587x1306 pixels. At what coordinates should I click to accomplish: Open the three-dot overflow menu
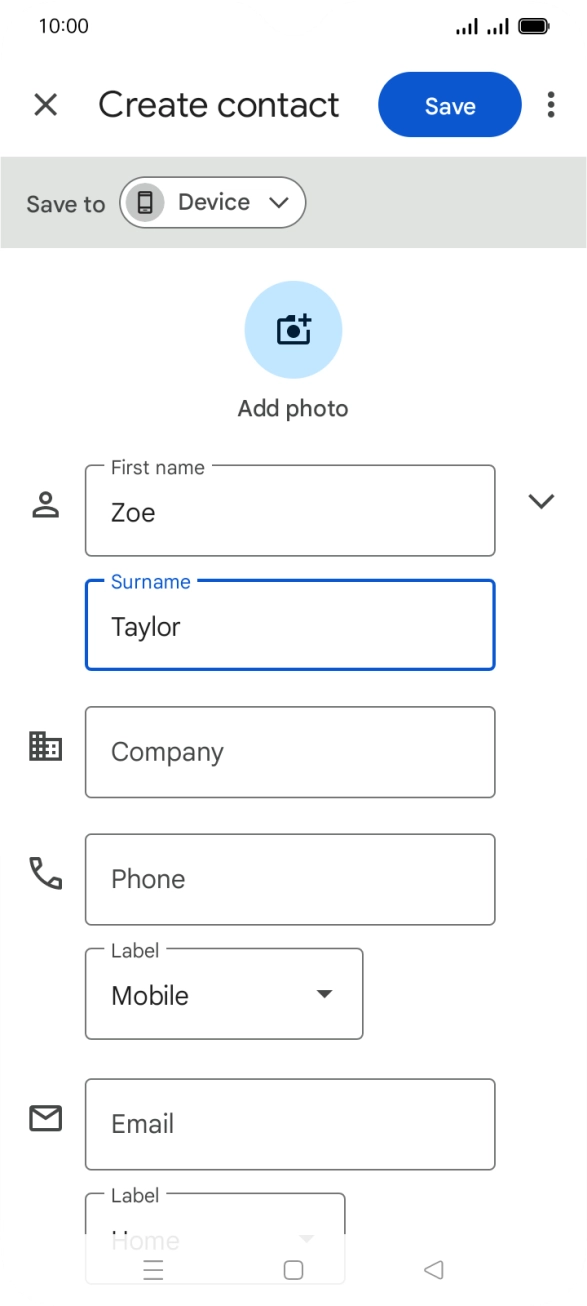point(551,105)
